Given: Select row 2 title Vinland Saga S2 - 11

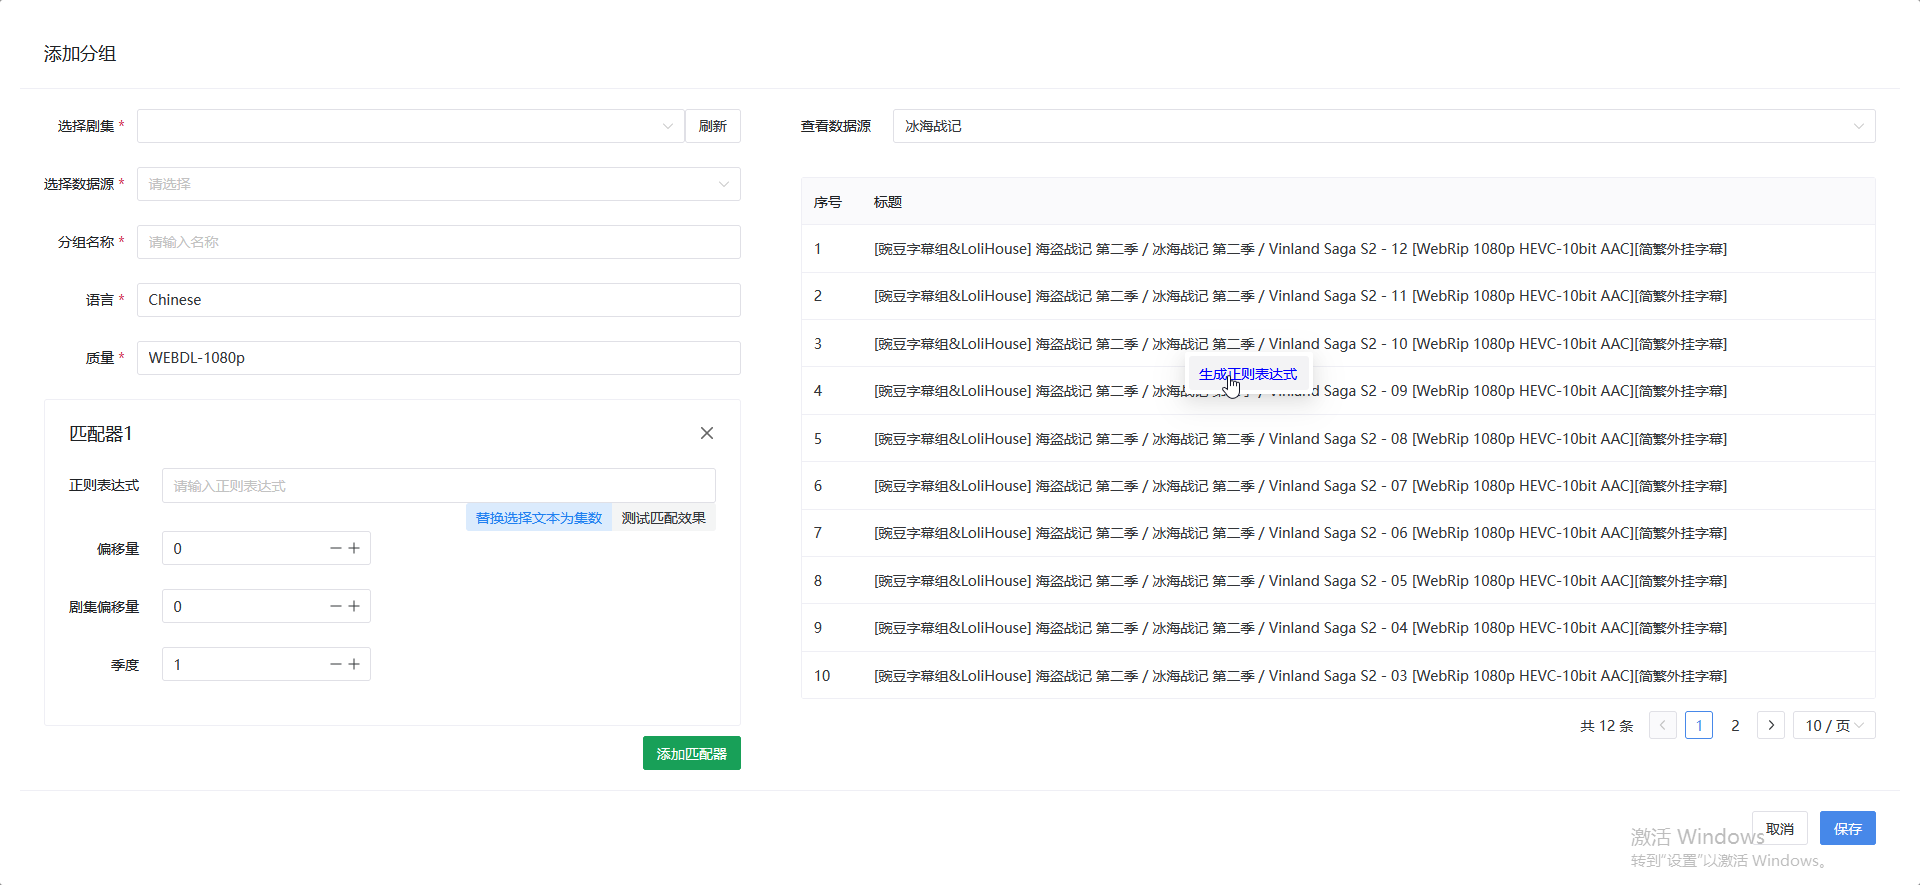Looking at the screenshot, I should [1300, 296].
